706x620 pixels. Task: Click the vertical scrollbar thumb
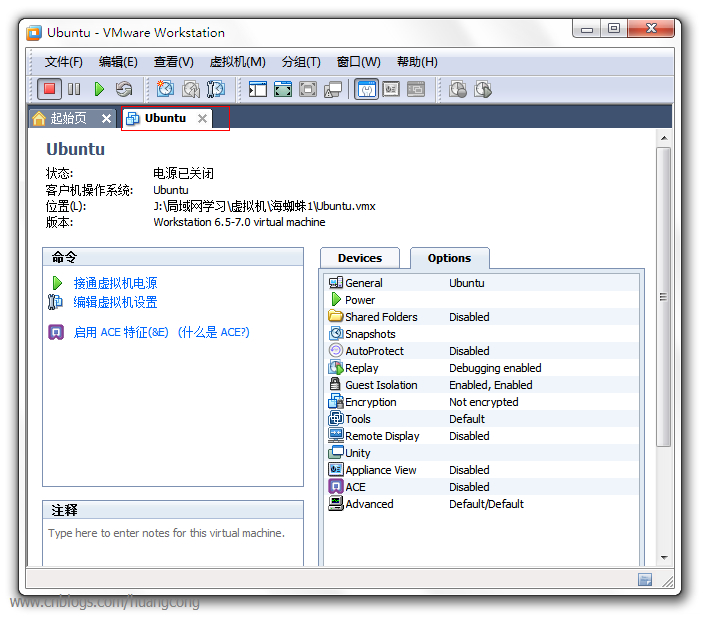664,297
